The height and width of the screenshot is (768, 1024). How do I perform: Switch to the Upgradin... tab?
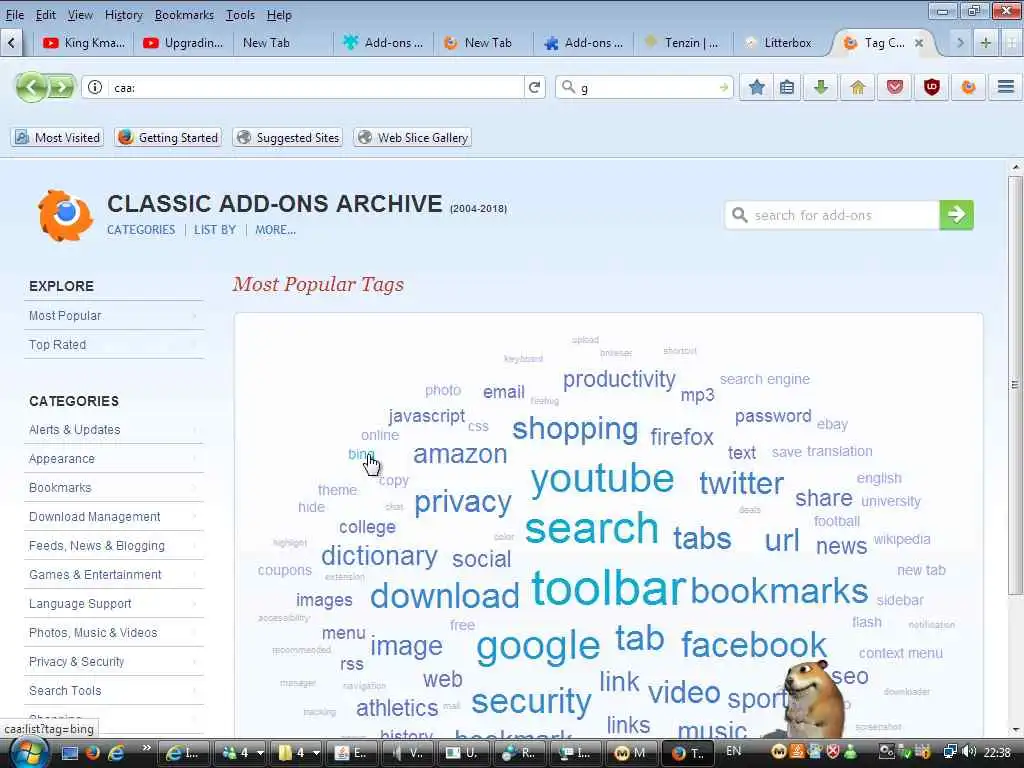tap(184, 43)
